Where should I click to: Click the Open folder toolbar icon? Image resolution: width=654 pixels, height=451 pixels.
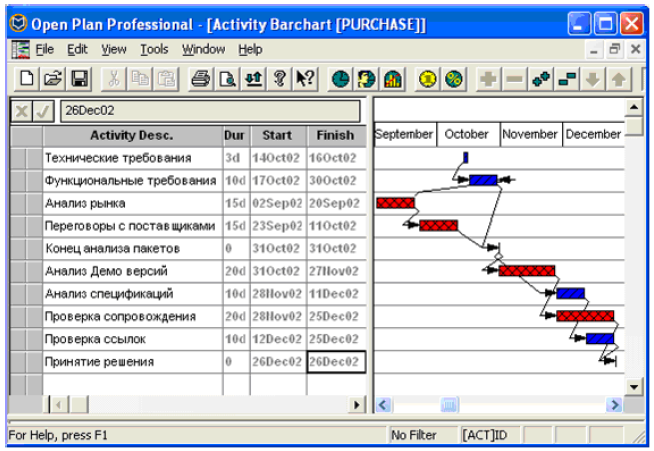click(53, 79)
